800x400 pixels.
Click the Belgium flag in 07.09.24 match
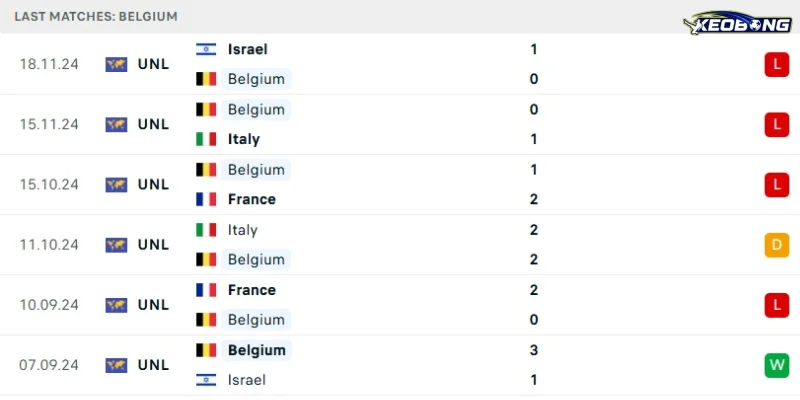pyautogui.click(x=206, y=350)
